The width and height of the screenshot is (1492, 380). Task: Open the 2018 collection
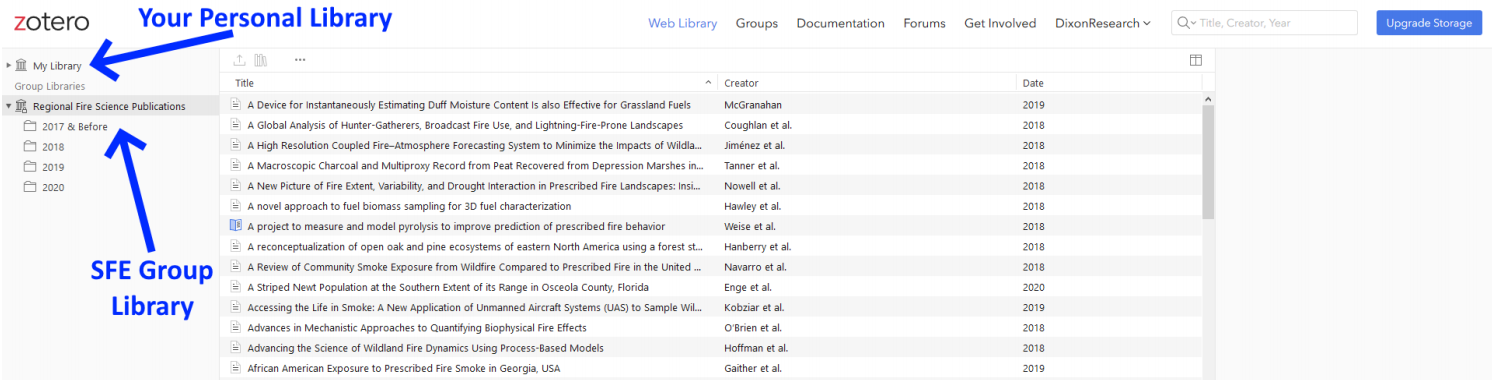[53, 147]
